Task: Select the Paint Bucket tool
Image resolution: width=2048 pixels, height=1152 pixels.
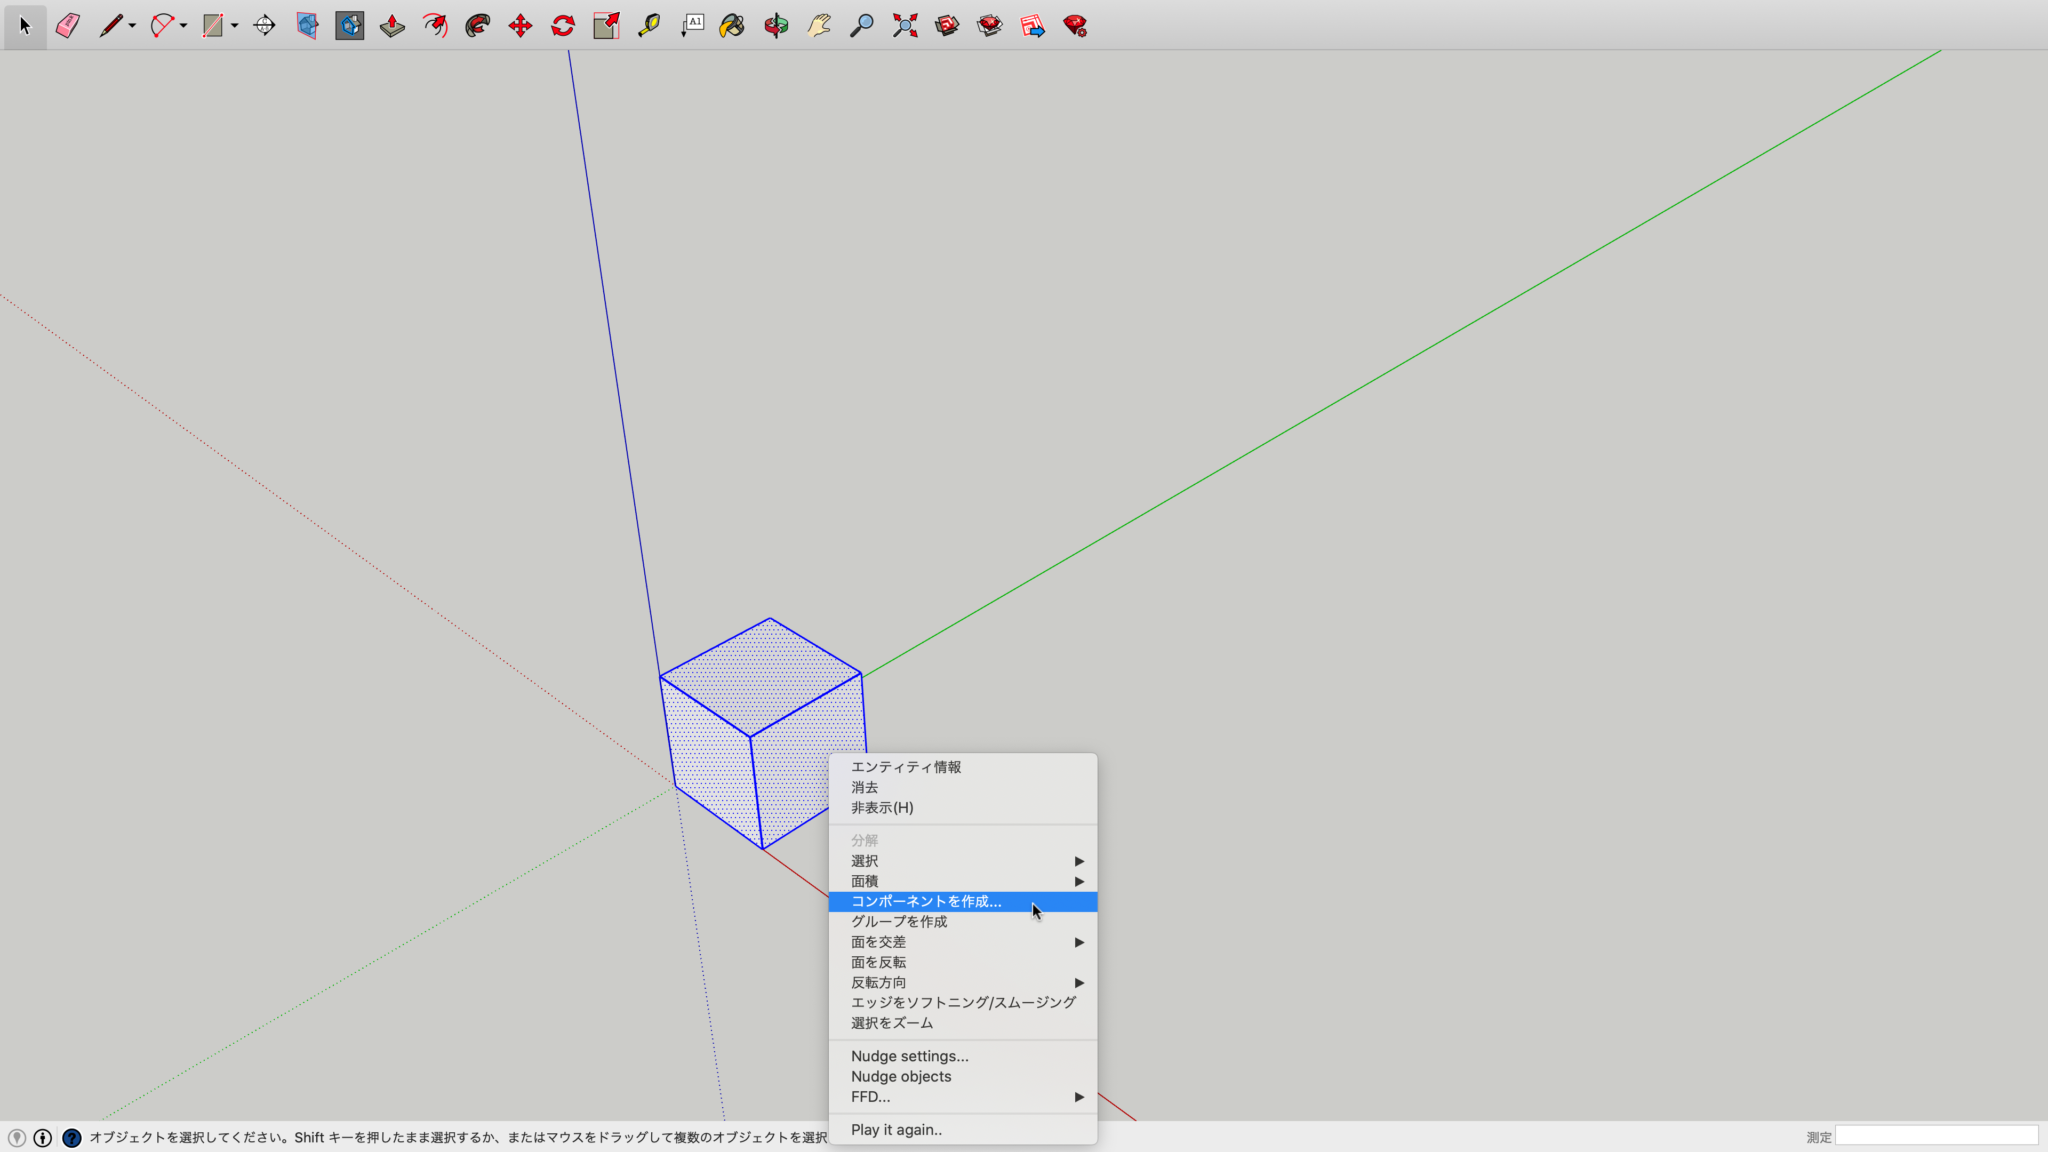Action: pos(732,25)
